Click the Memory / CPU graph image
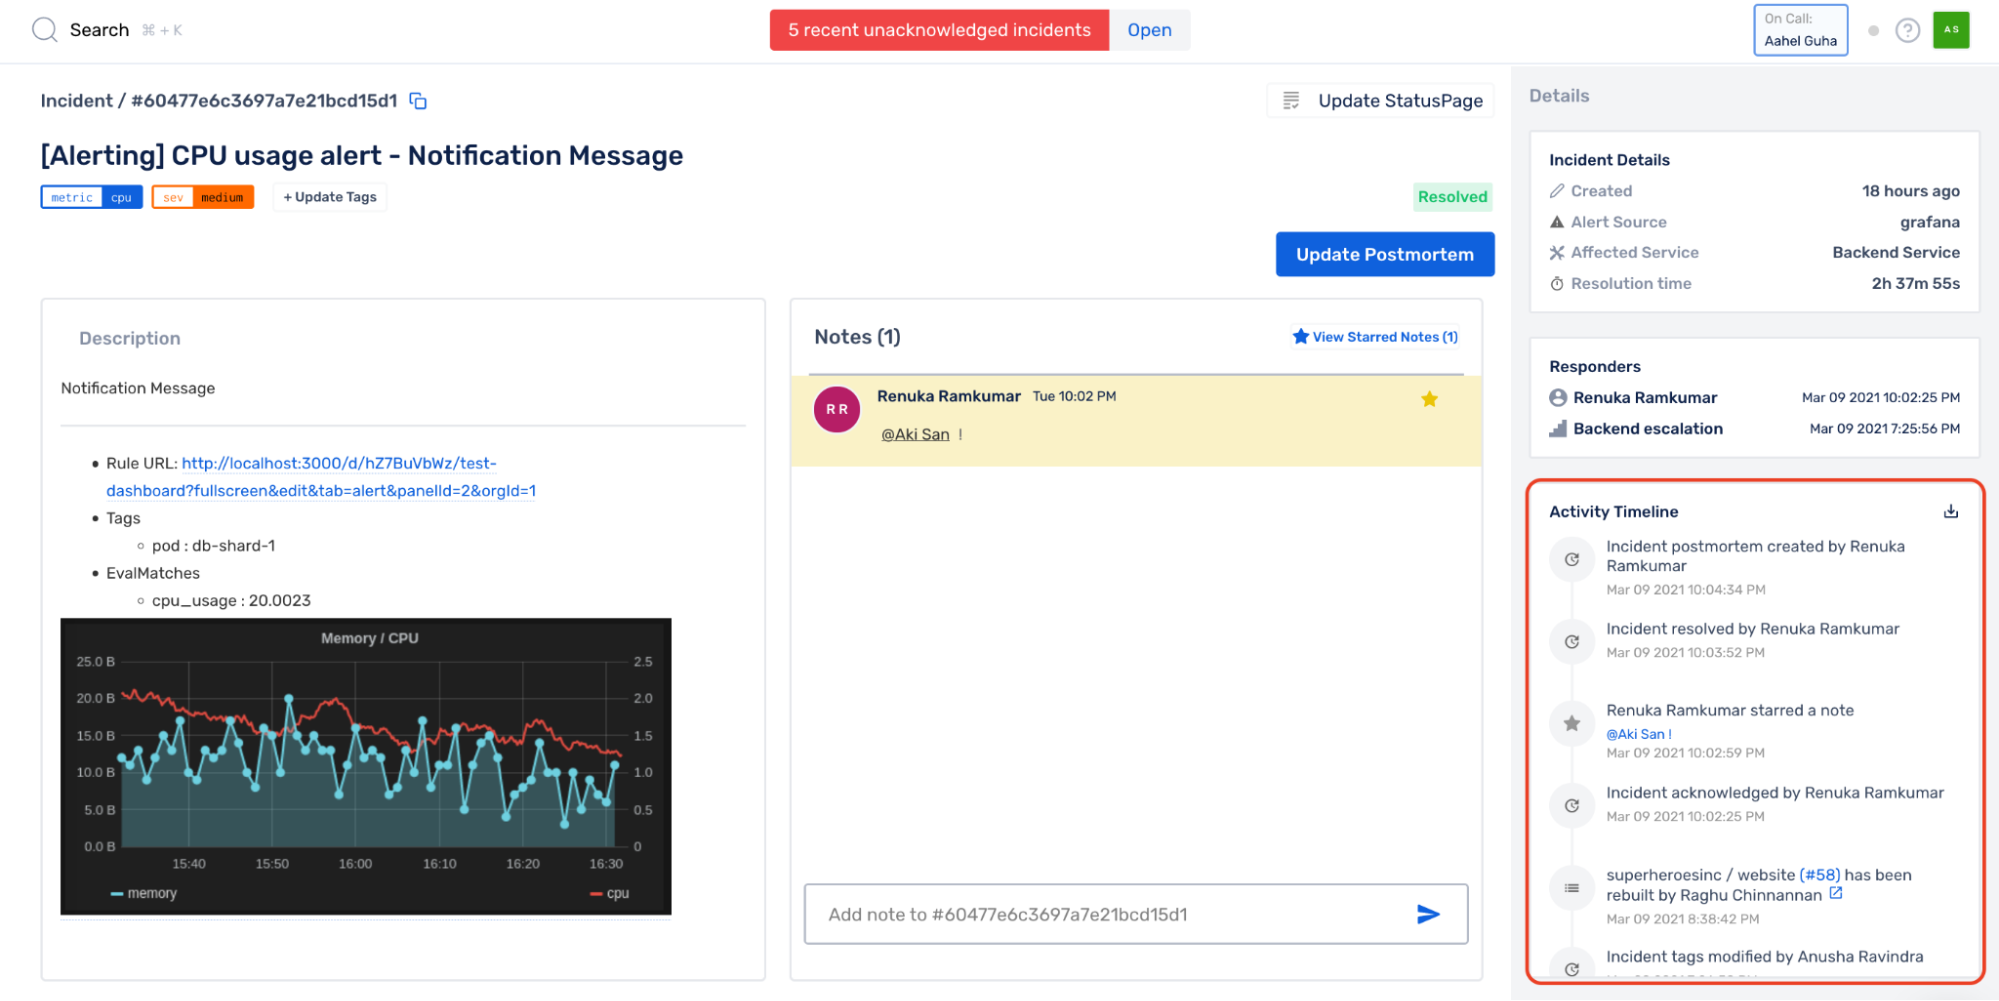The width and height of the screenshot is (1999, 1001). click(x=366, y=766)
